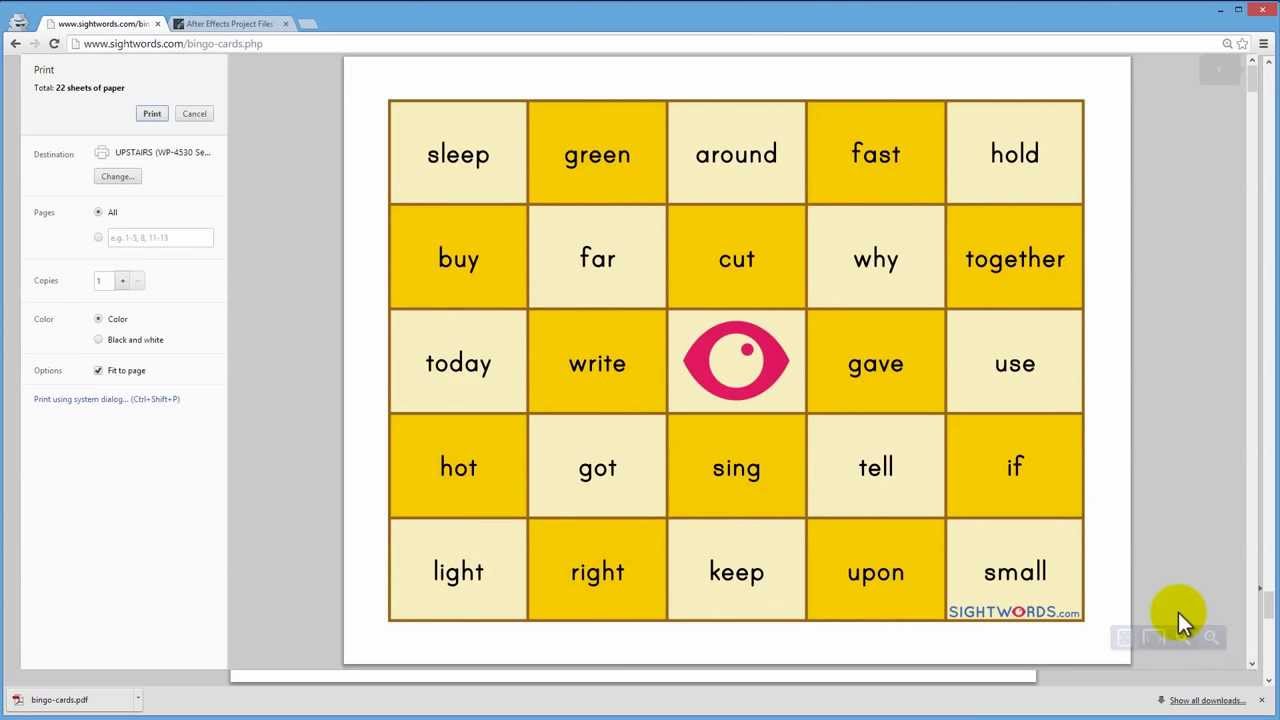The image size is (1280, 720).
Task: Increase copies with the plus button
Action: pyautogui.click(x=123, y=281)
